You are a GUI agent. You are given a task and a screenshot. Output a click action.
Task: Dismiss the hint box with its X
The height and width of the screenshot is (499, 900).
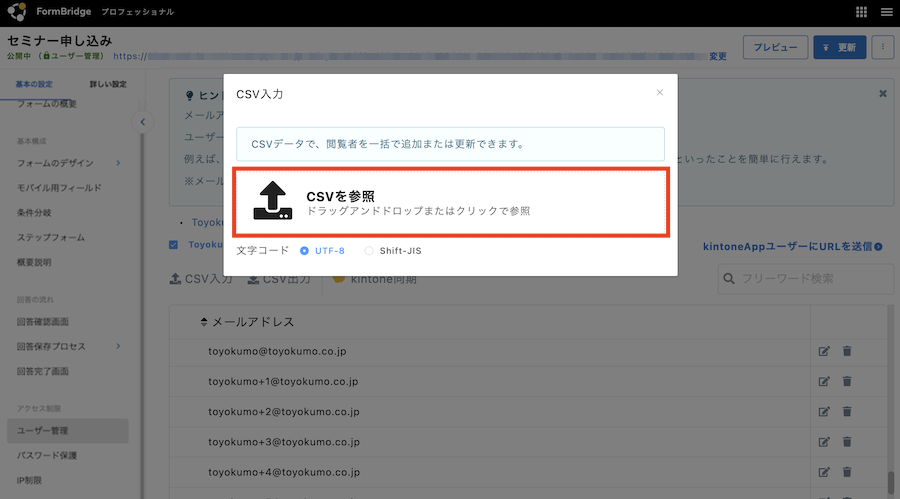coord(882,94)
